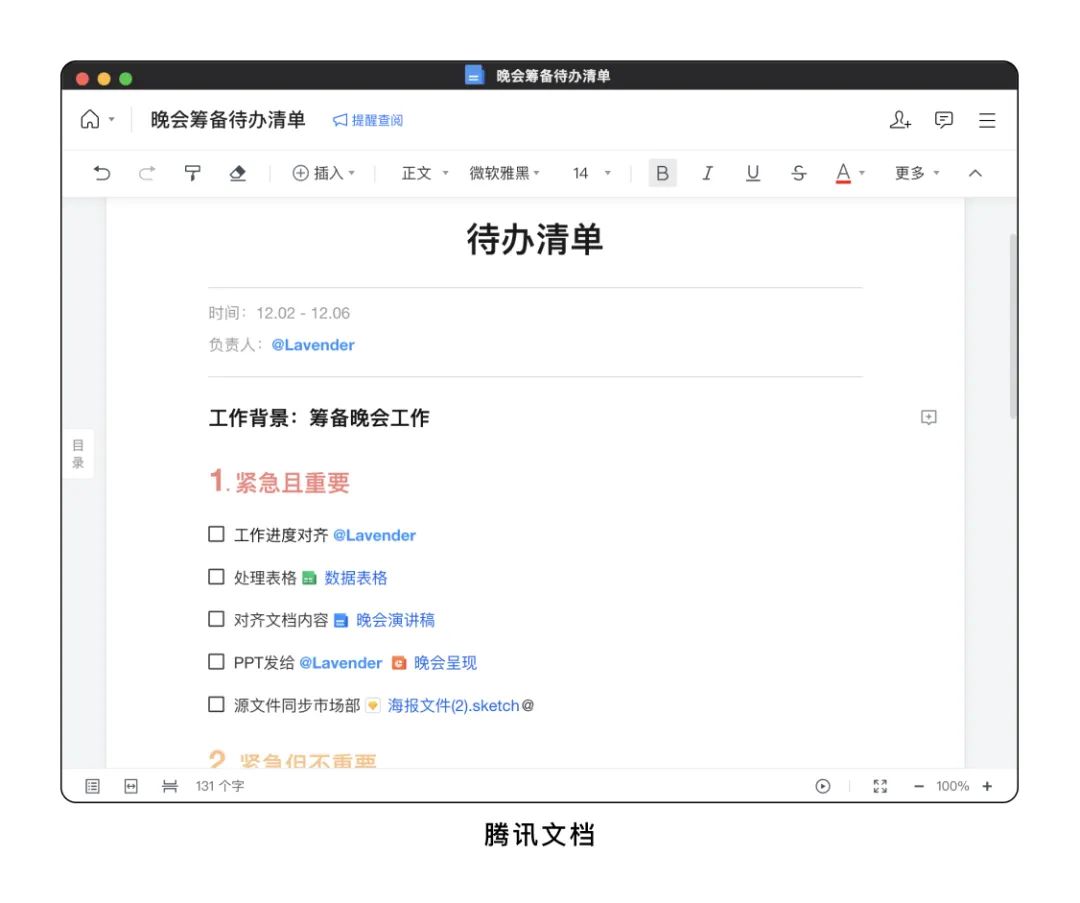Enter fullscreen with the expand icon
1080x903 pixels.
pyautogui.click(x=880, y=786)
